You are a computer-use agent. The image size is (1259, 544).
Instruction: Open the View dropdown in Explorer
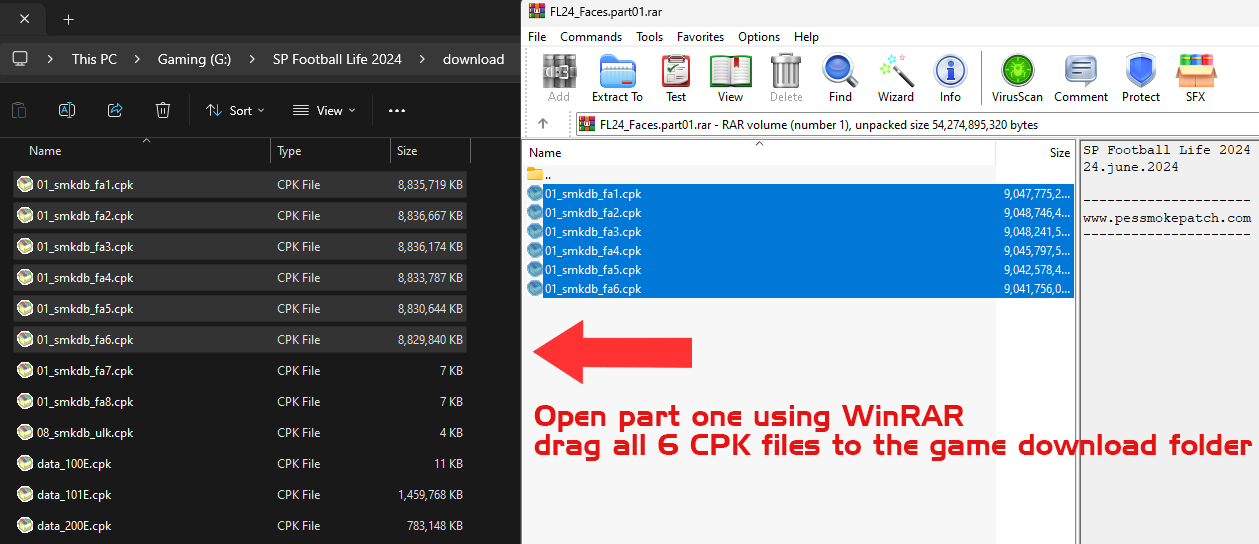click(324, 110)
